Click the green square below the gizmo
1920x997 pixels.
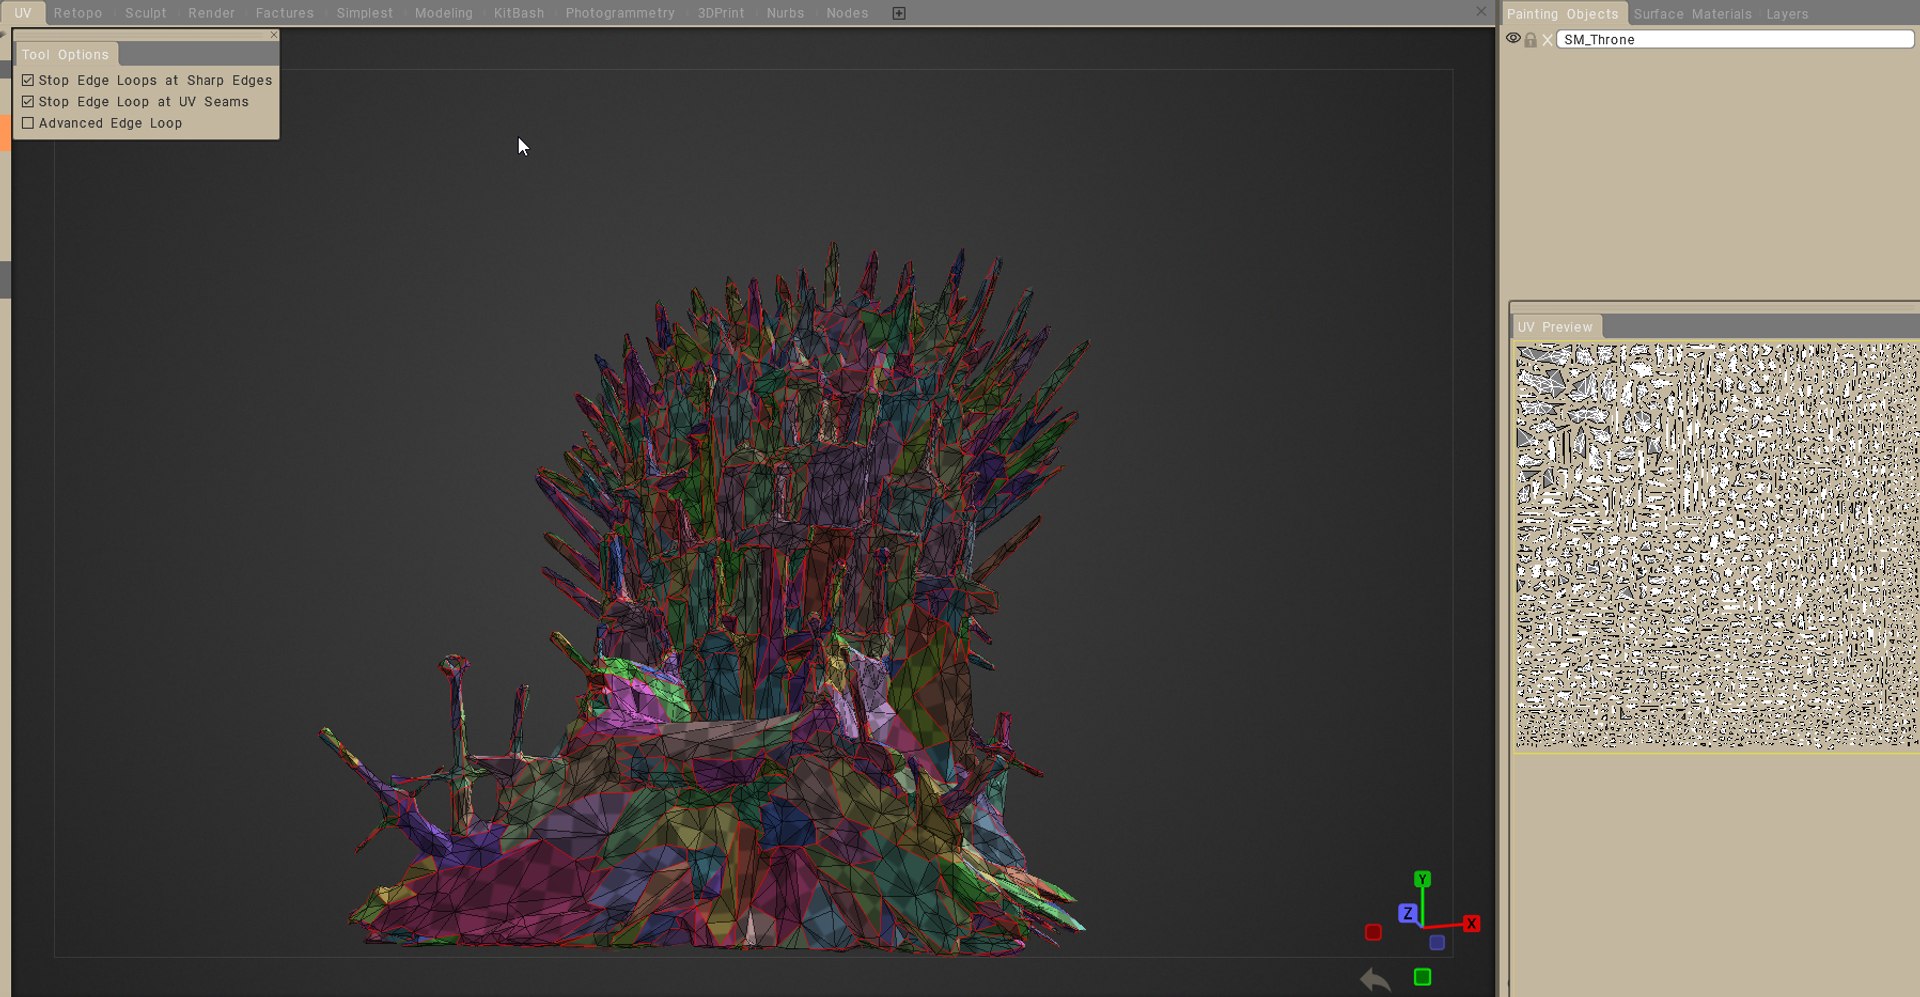[1422, 977]
